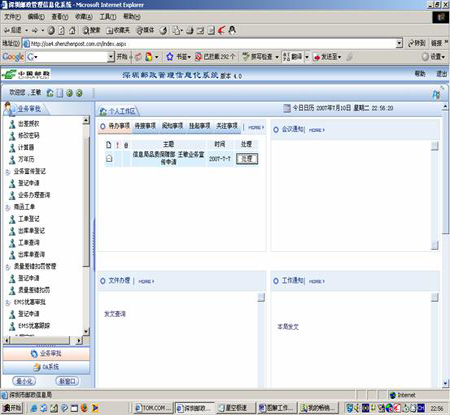450x415 pixels.
Task: Click MORE link beside 文件办理
Action: tap(146, 281)
